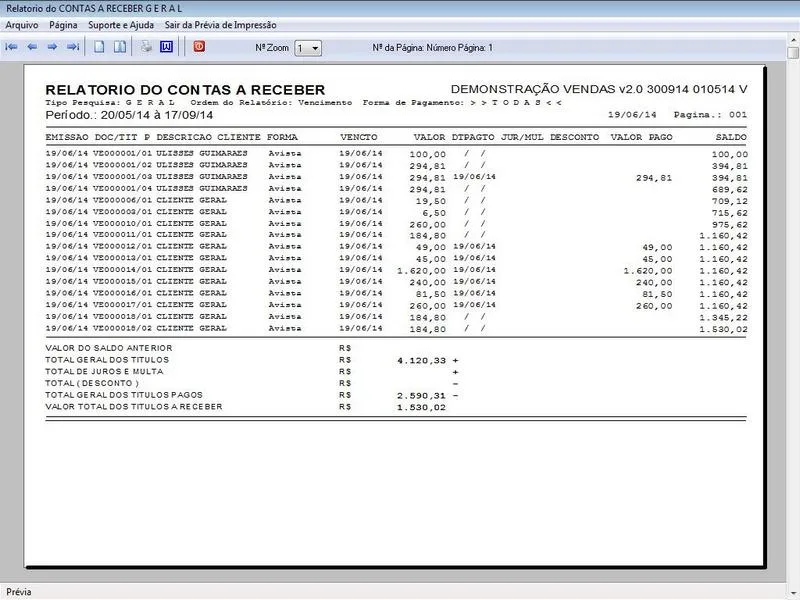Open the Suporte e Ajuda menu
800x600 pixels.
[x=120, y=24]
